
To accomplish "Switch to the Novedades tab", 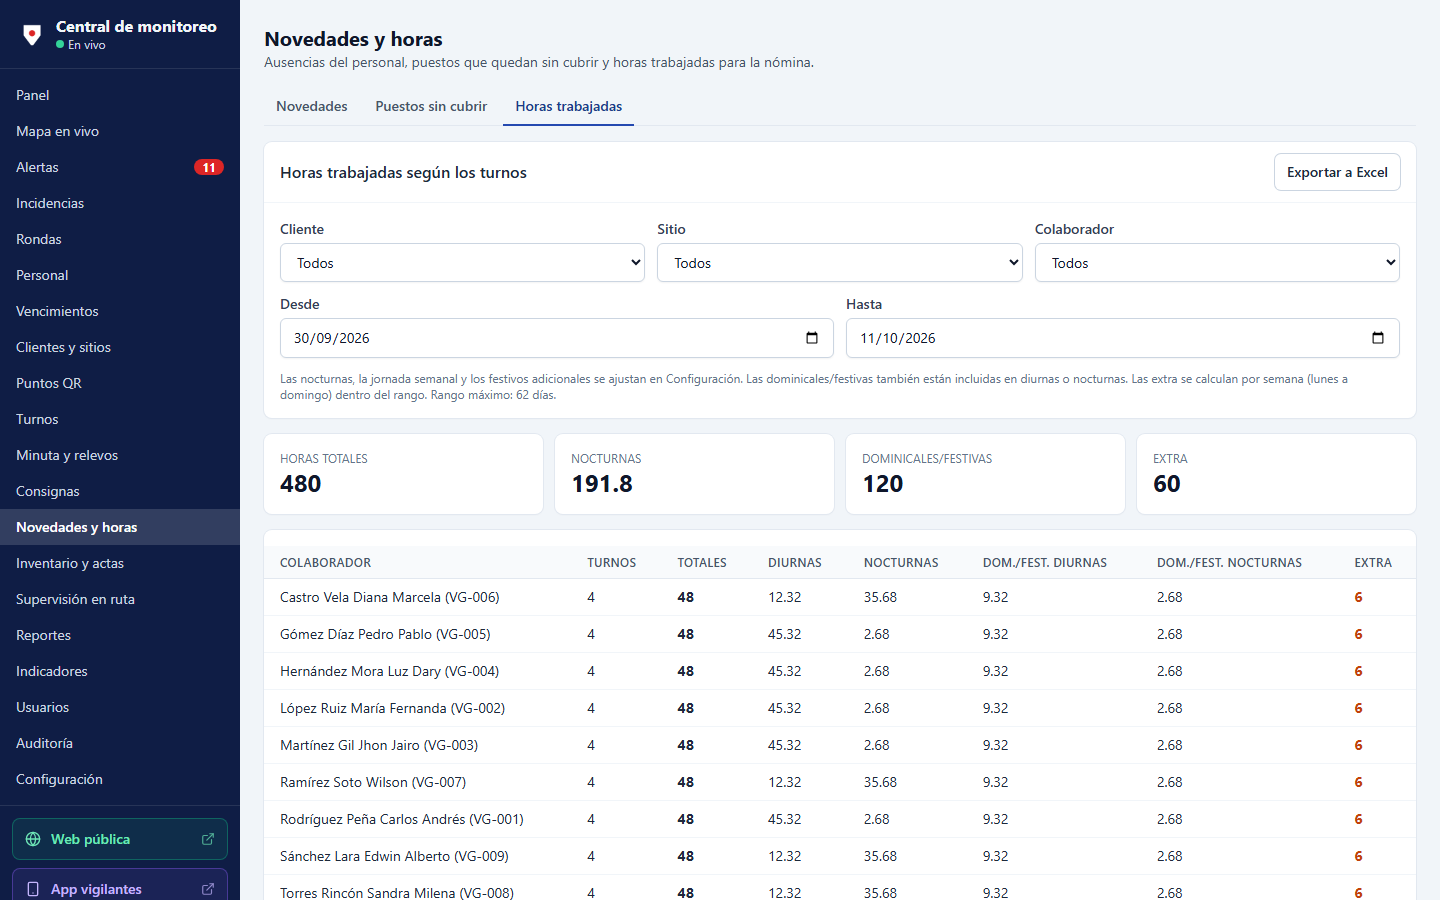I will point(312,106).
